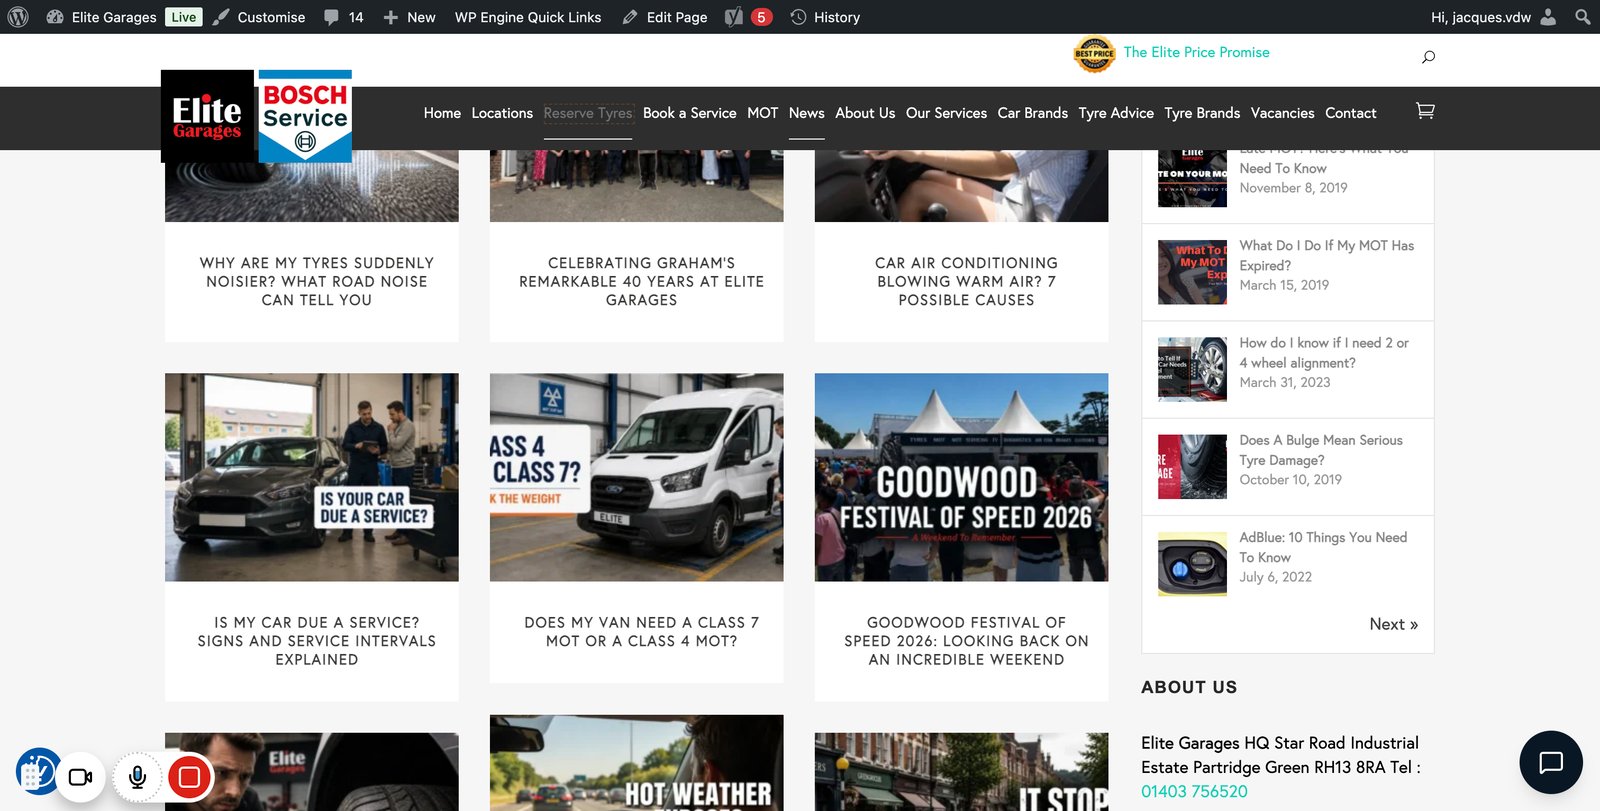This screenshot has height=811, width=1600.
Task: Click Edit Page in admin bar
Action: [x=665, y=17]
